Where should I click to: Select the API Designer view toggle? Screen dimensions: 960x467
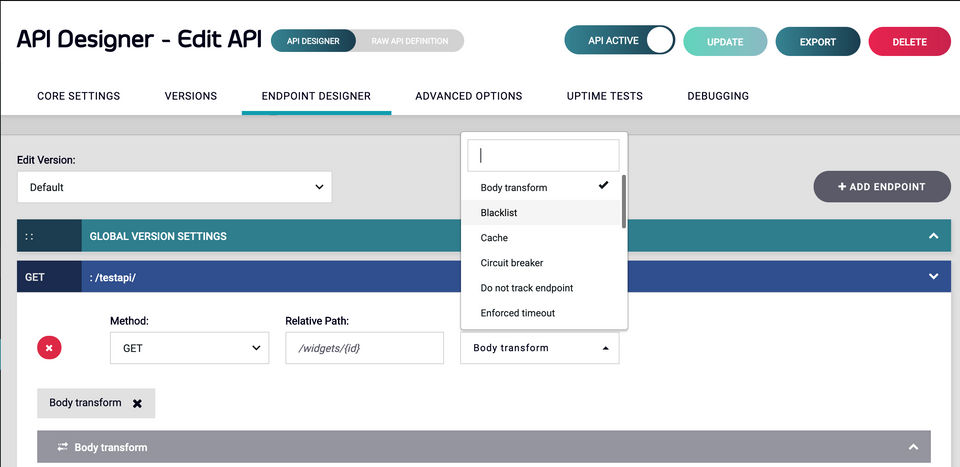pyautogui.click(x=313, y=41)
